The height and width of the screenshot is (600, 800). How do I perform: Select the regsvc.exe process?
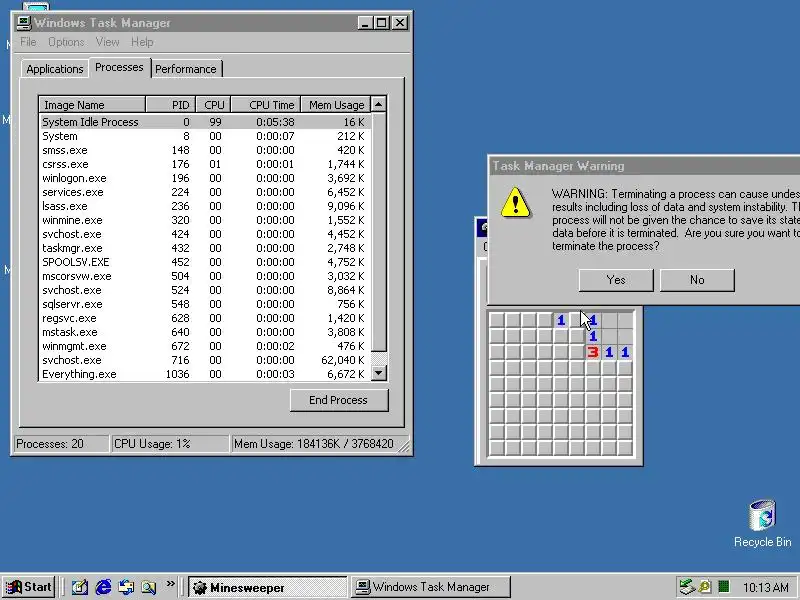click(x=205, y=318)
